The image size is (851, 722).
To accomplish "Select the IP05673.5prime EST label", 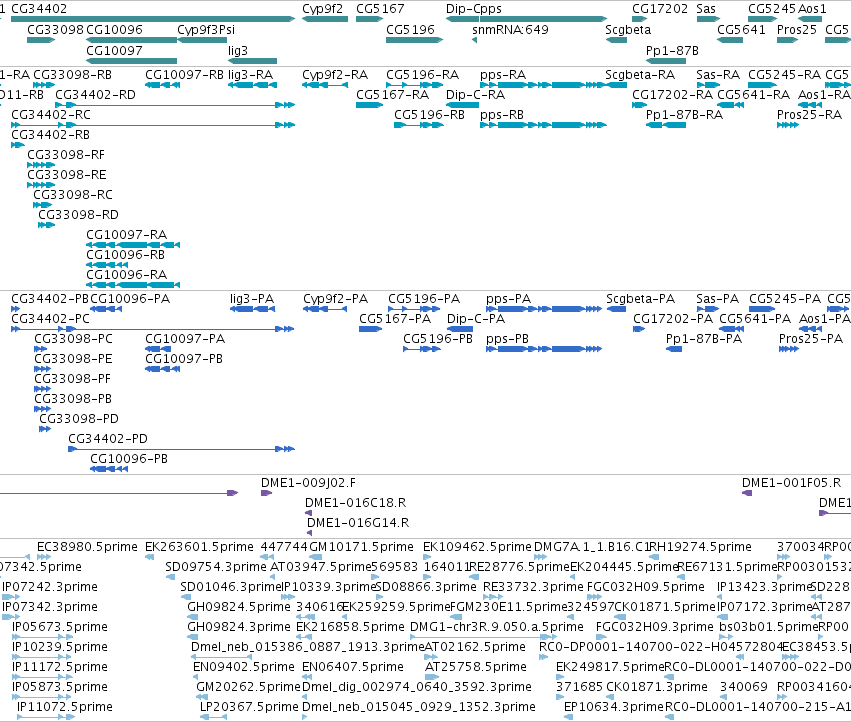I will tap(60, 626).
